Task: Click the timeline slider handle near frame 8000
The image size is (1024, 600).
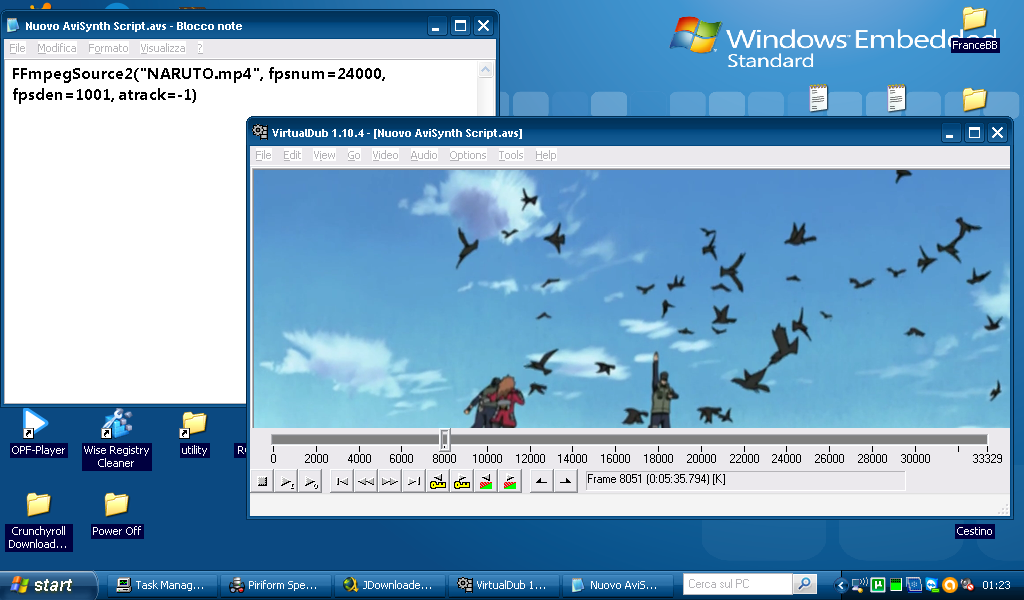Action: pos(445,440)
